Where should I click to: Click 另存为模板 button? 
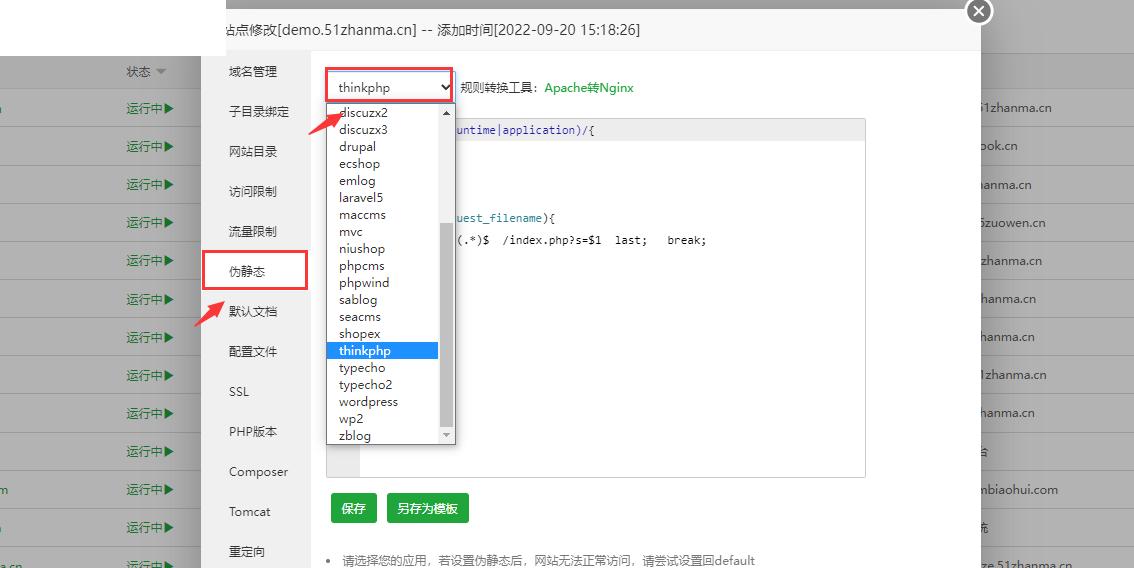(427, 508)
